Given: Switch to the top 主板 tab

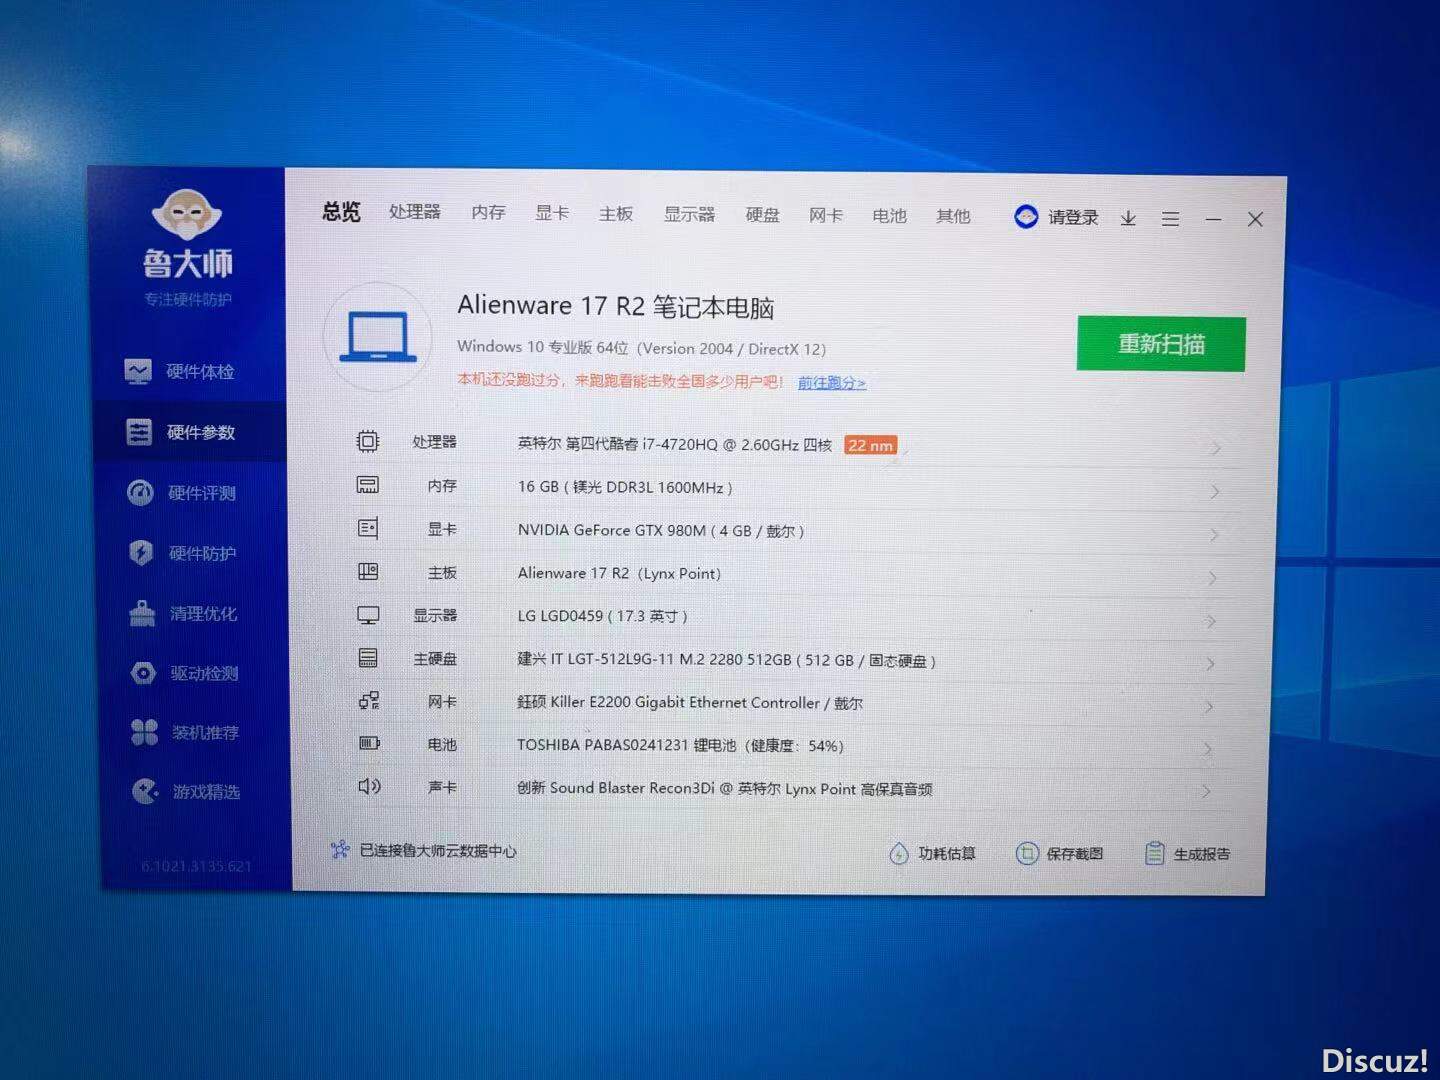Looking at the screenshot, I should click(x=616, y=213).
